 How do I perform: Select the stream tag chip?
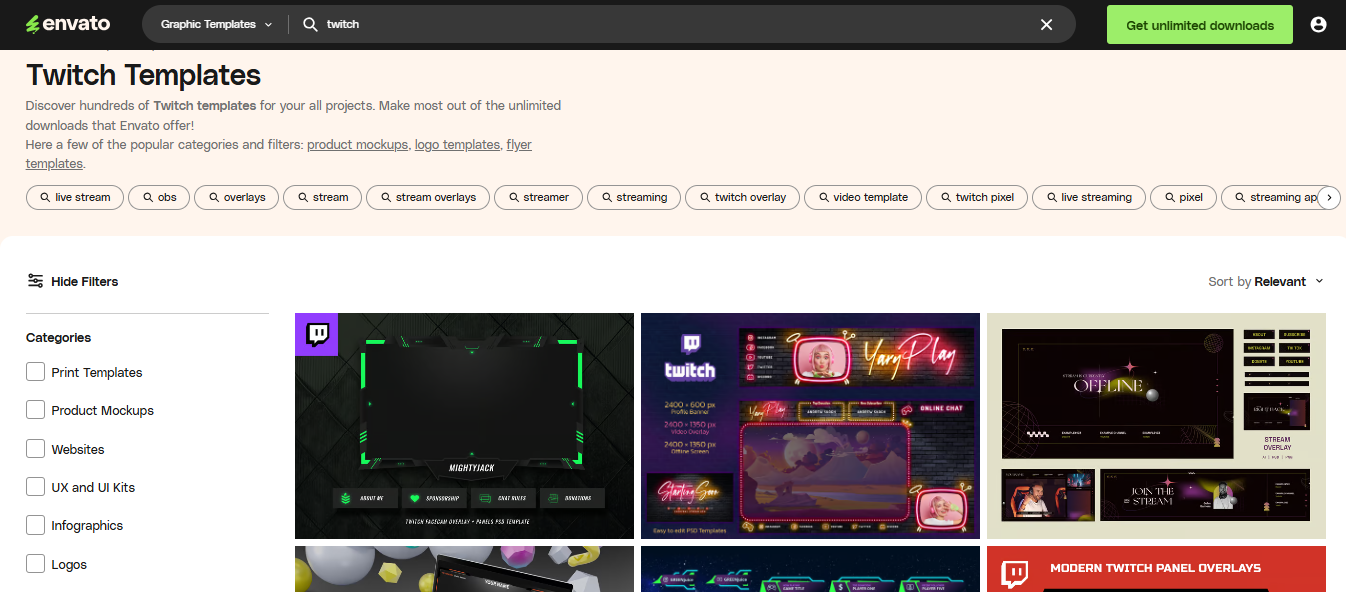(322, 197)
